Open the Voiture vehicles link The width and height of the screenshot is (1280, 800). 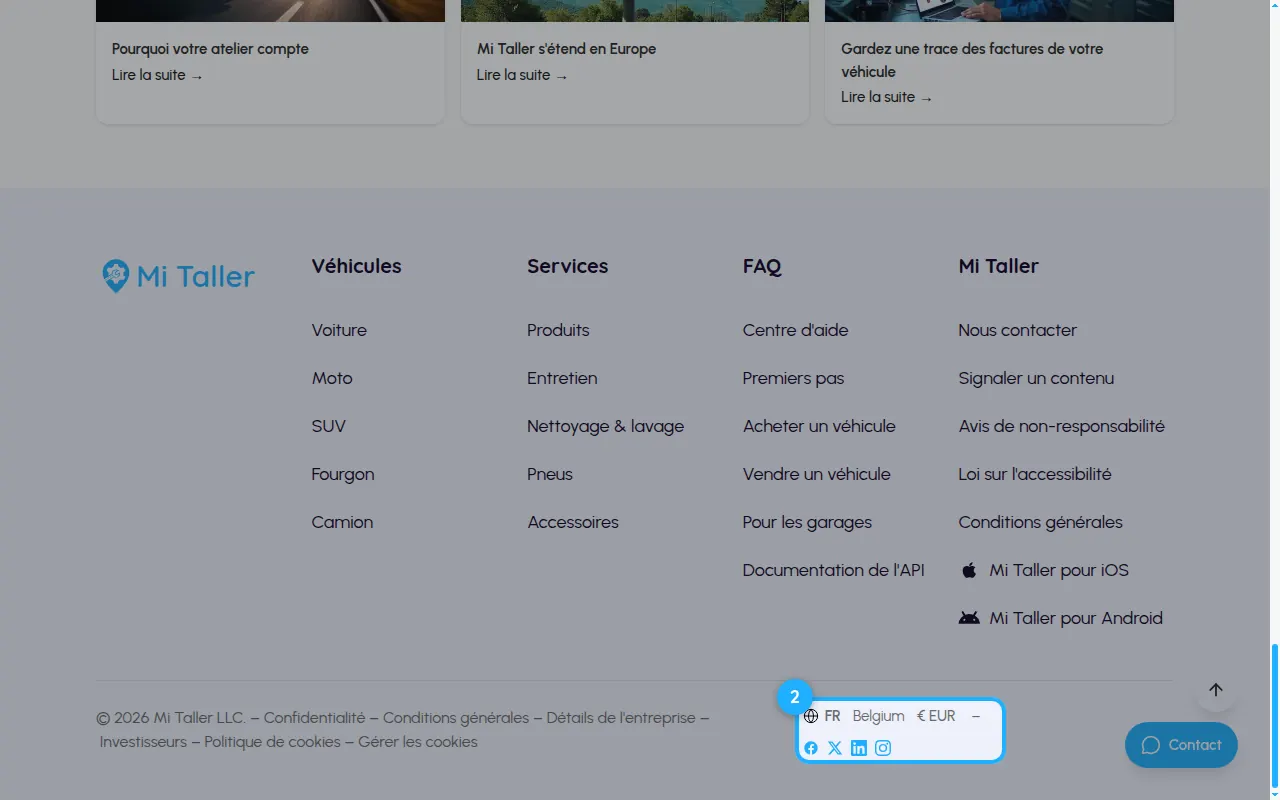point(339,330)
